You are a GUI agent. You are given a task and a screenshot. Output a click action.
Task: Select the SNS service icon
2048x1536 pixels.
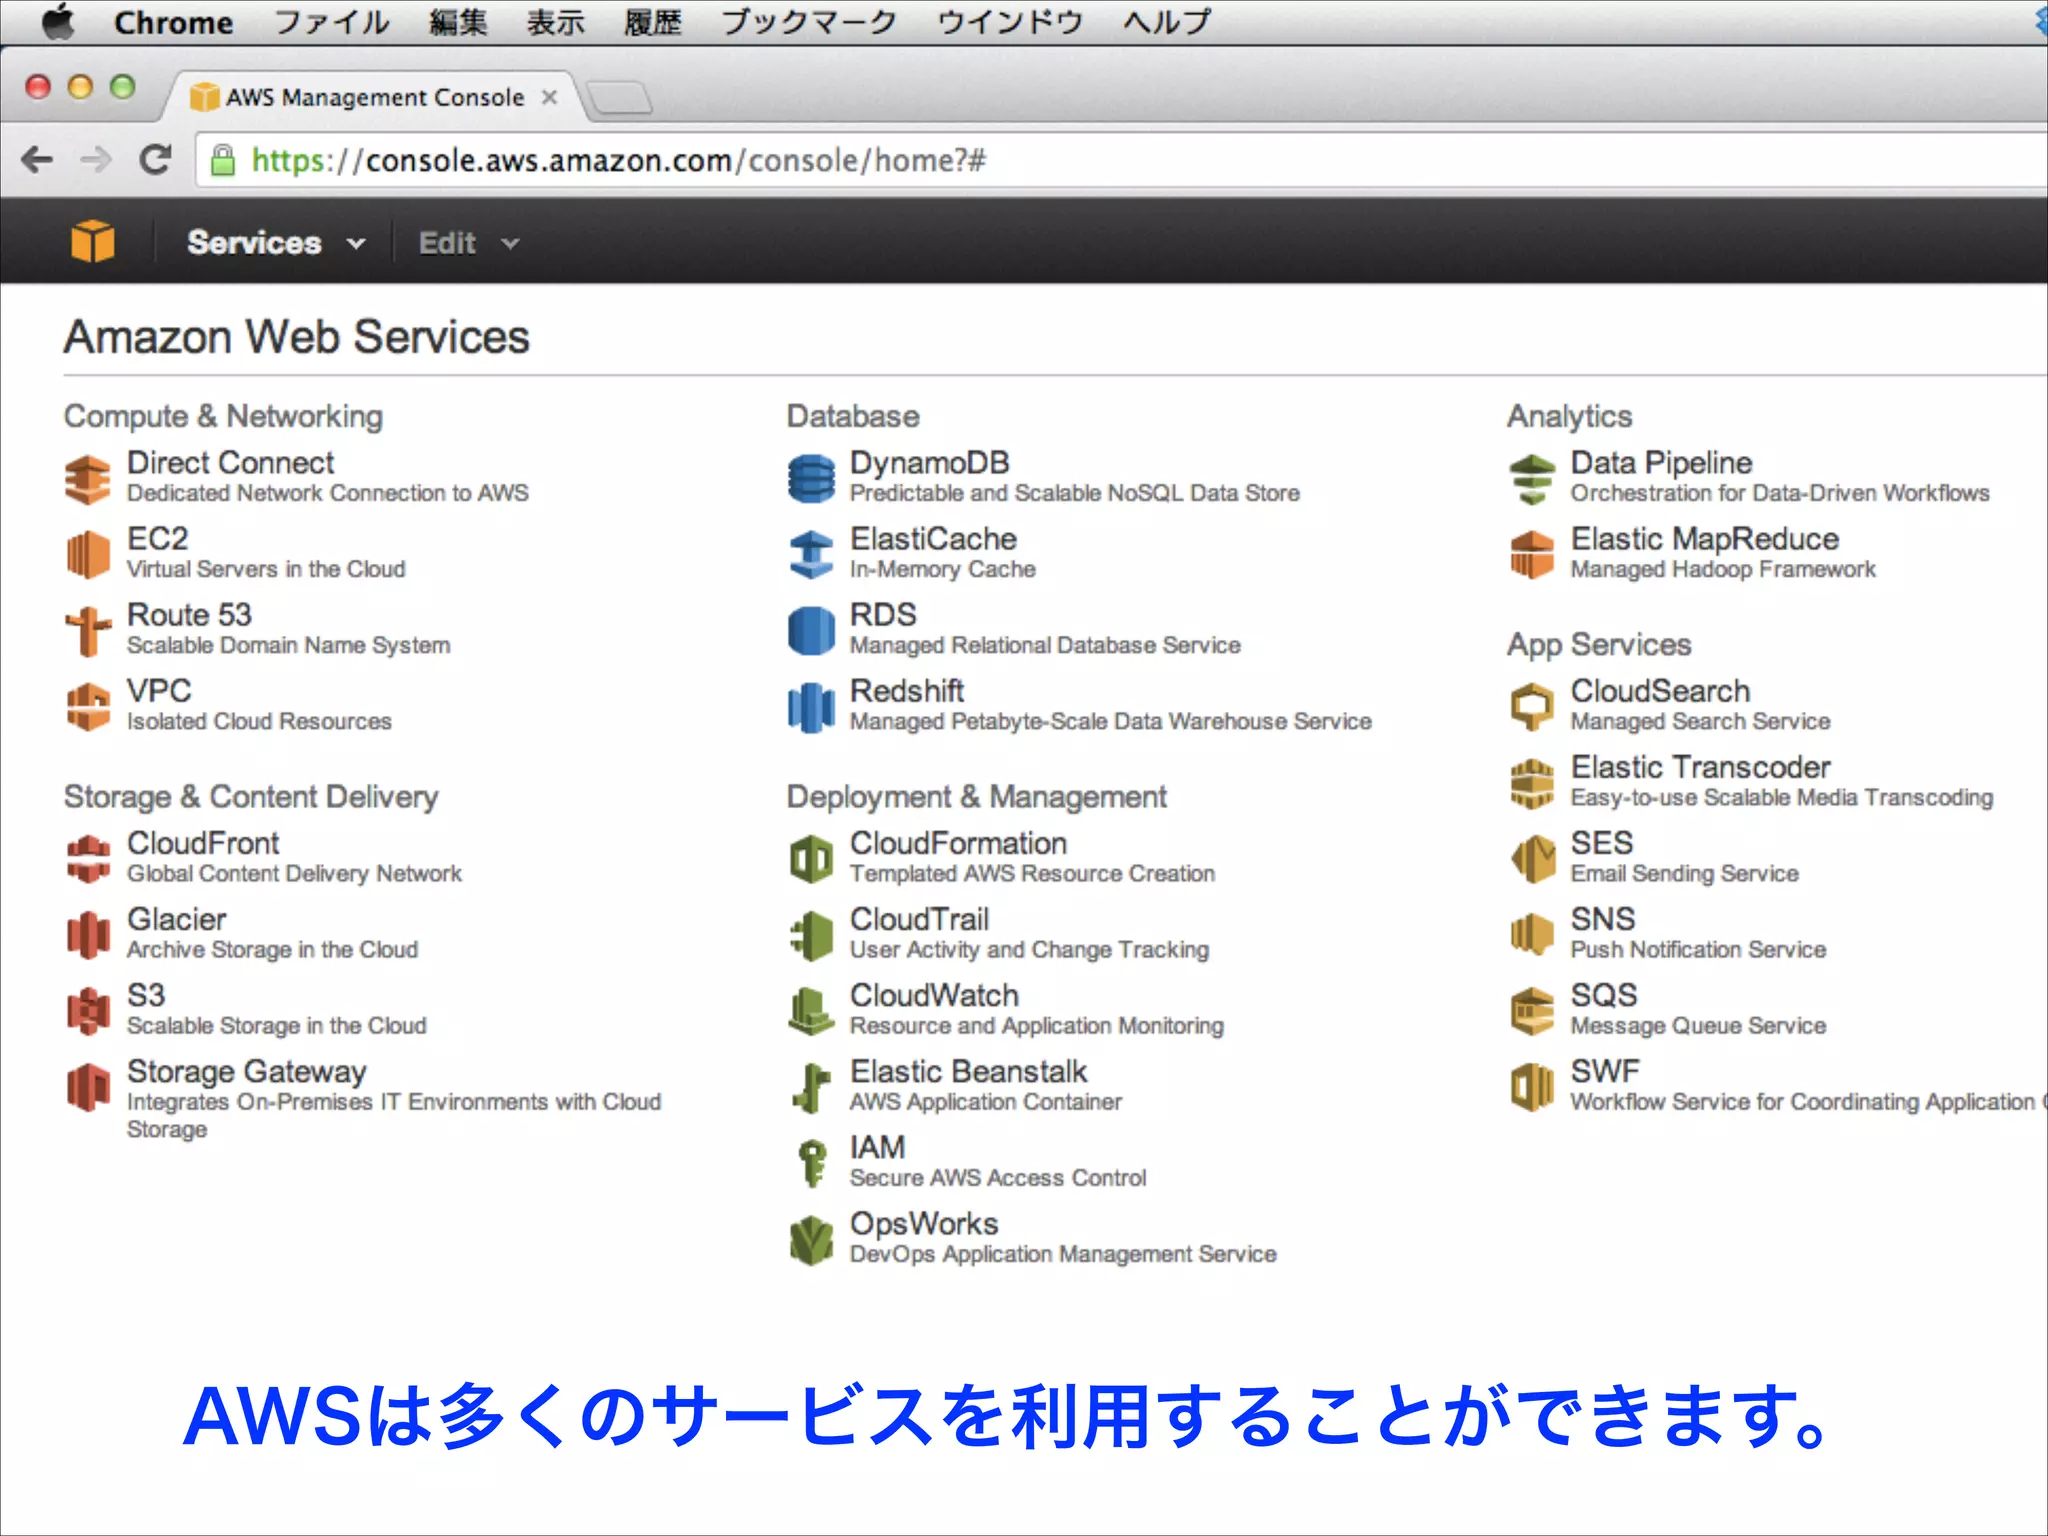tap(1532, 935)
